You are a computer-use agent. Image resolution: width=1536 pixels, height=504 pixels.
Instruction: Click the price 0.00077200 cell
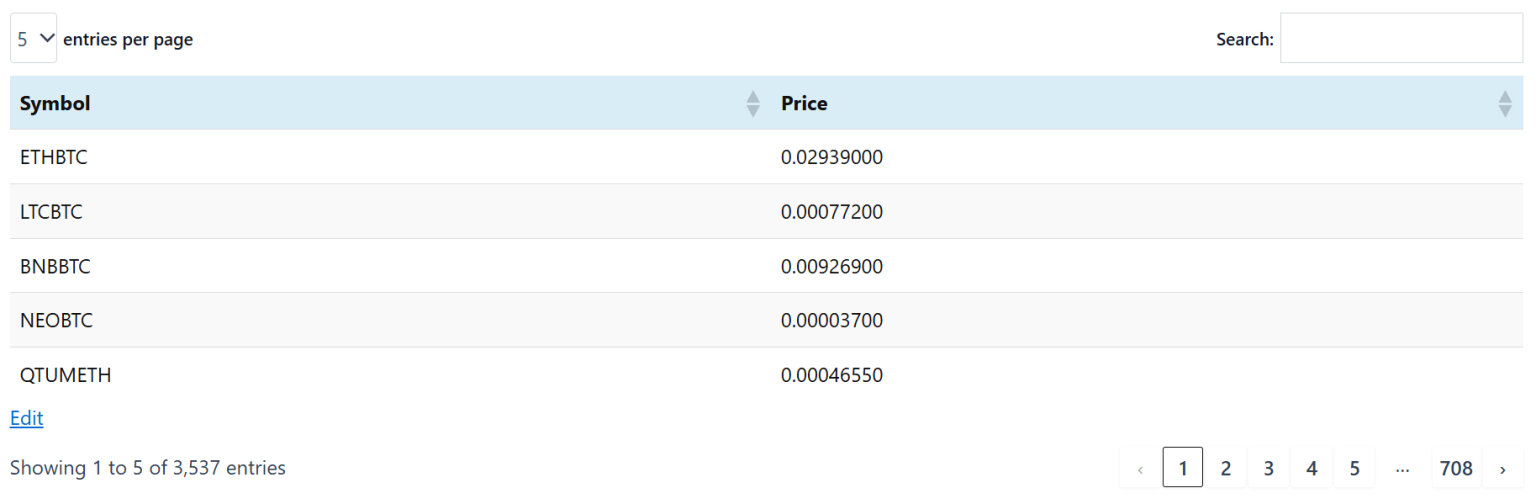click(x=1147, y=212)
